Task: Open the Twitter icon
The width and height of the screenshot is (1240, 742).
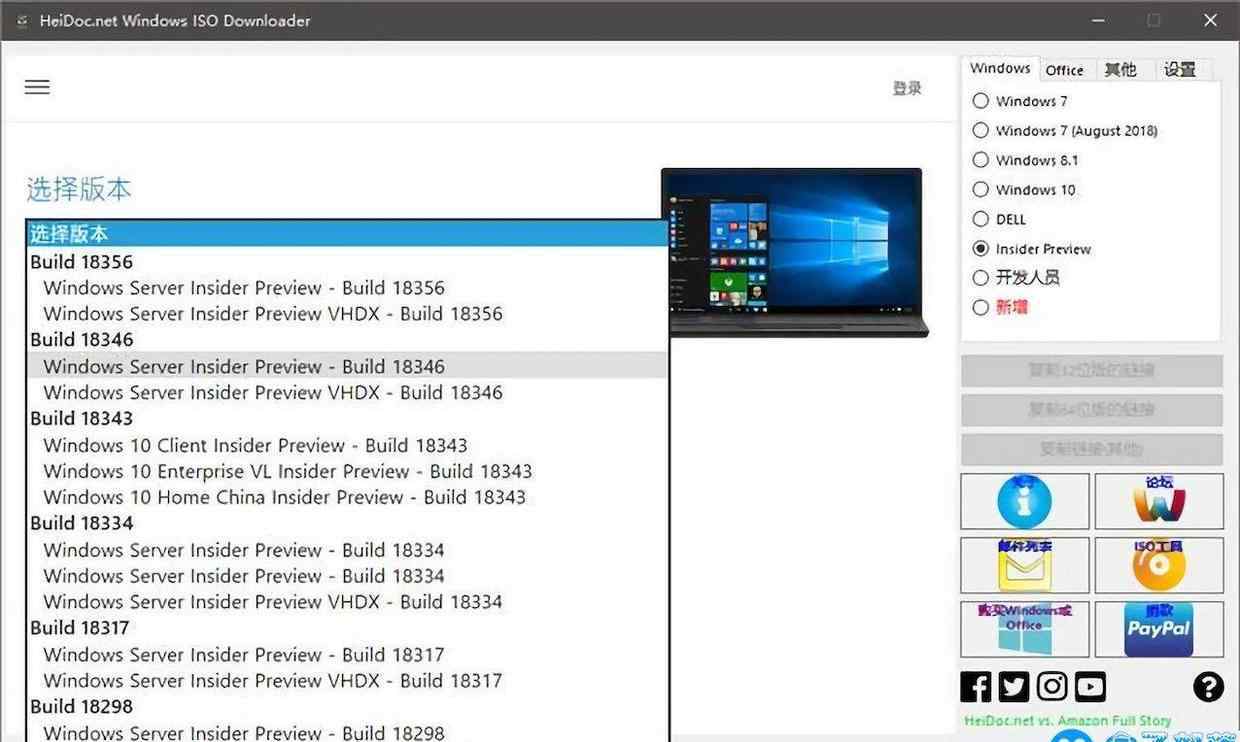Action: [x=1014, y=686]
